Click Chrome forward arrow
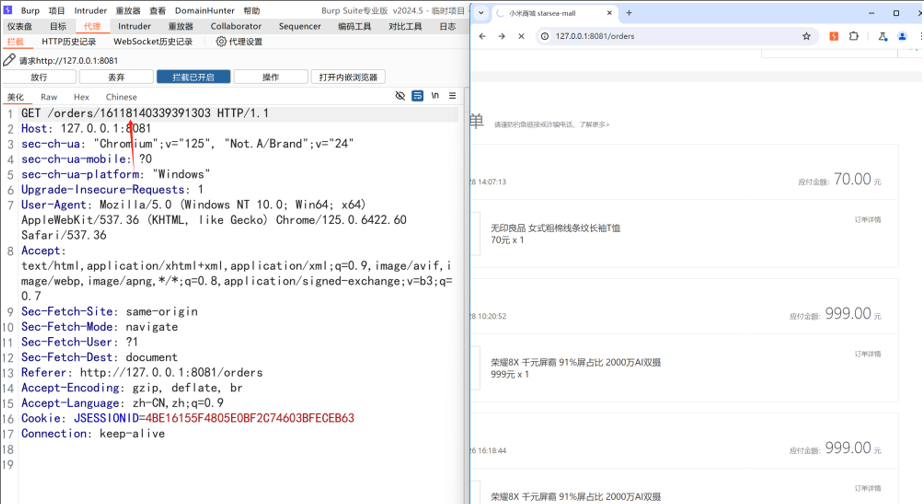Screen dimensions: 924x504 coord(501,36)
